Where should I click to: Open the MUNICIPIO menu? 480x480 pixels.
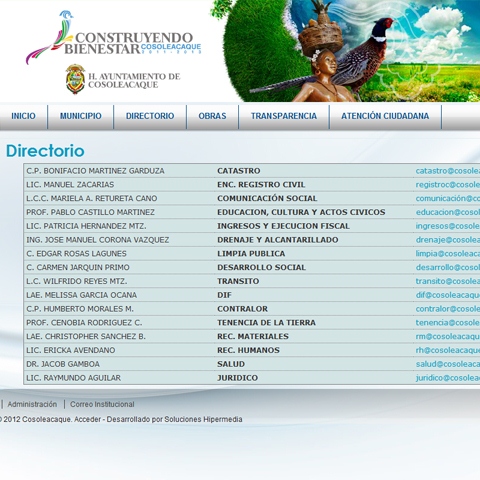(81, 116)
